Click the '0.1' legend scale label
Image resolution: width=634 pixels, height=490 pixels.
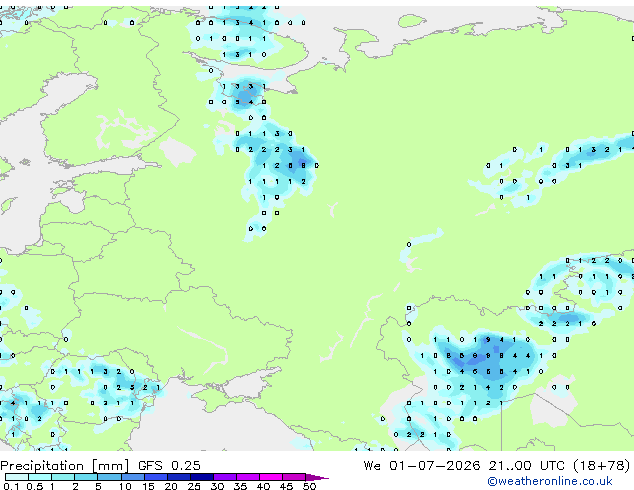11,486
